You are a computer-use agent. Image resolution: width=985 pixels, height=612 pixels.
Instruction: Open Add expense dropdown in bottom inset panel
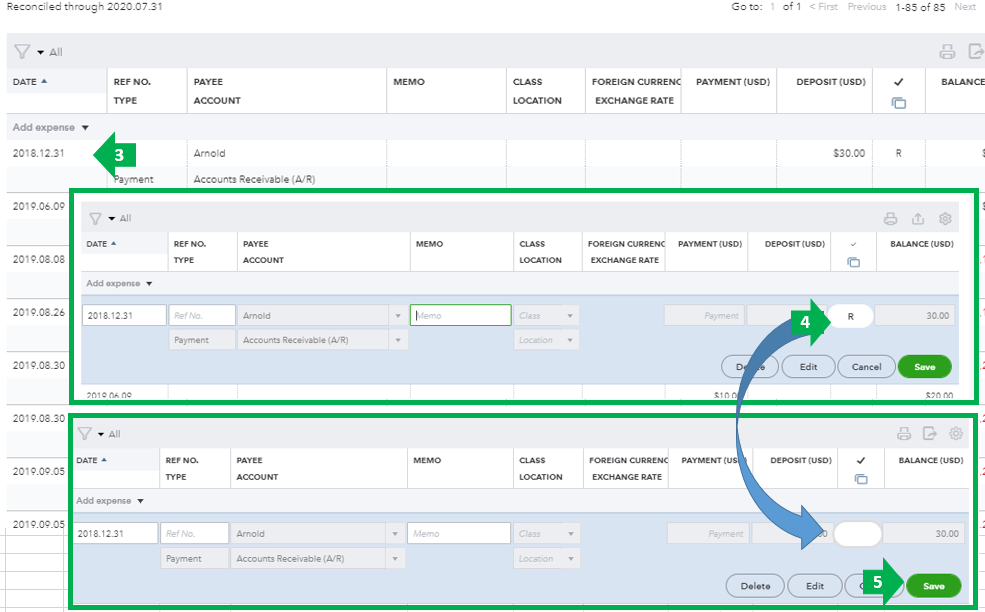click(x=140, y=501)
